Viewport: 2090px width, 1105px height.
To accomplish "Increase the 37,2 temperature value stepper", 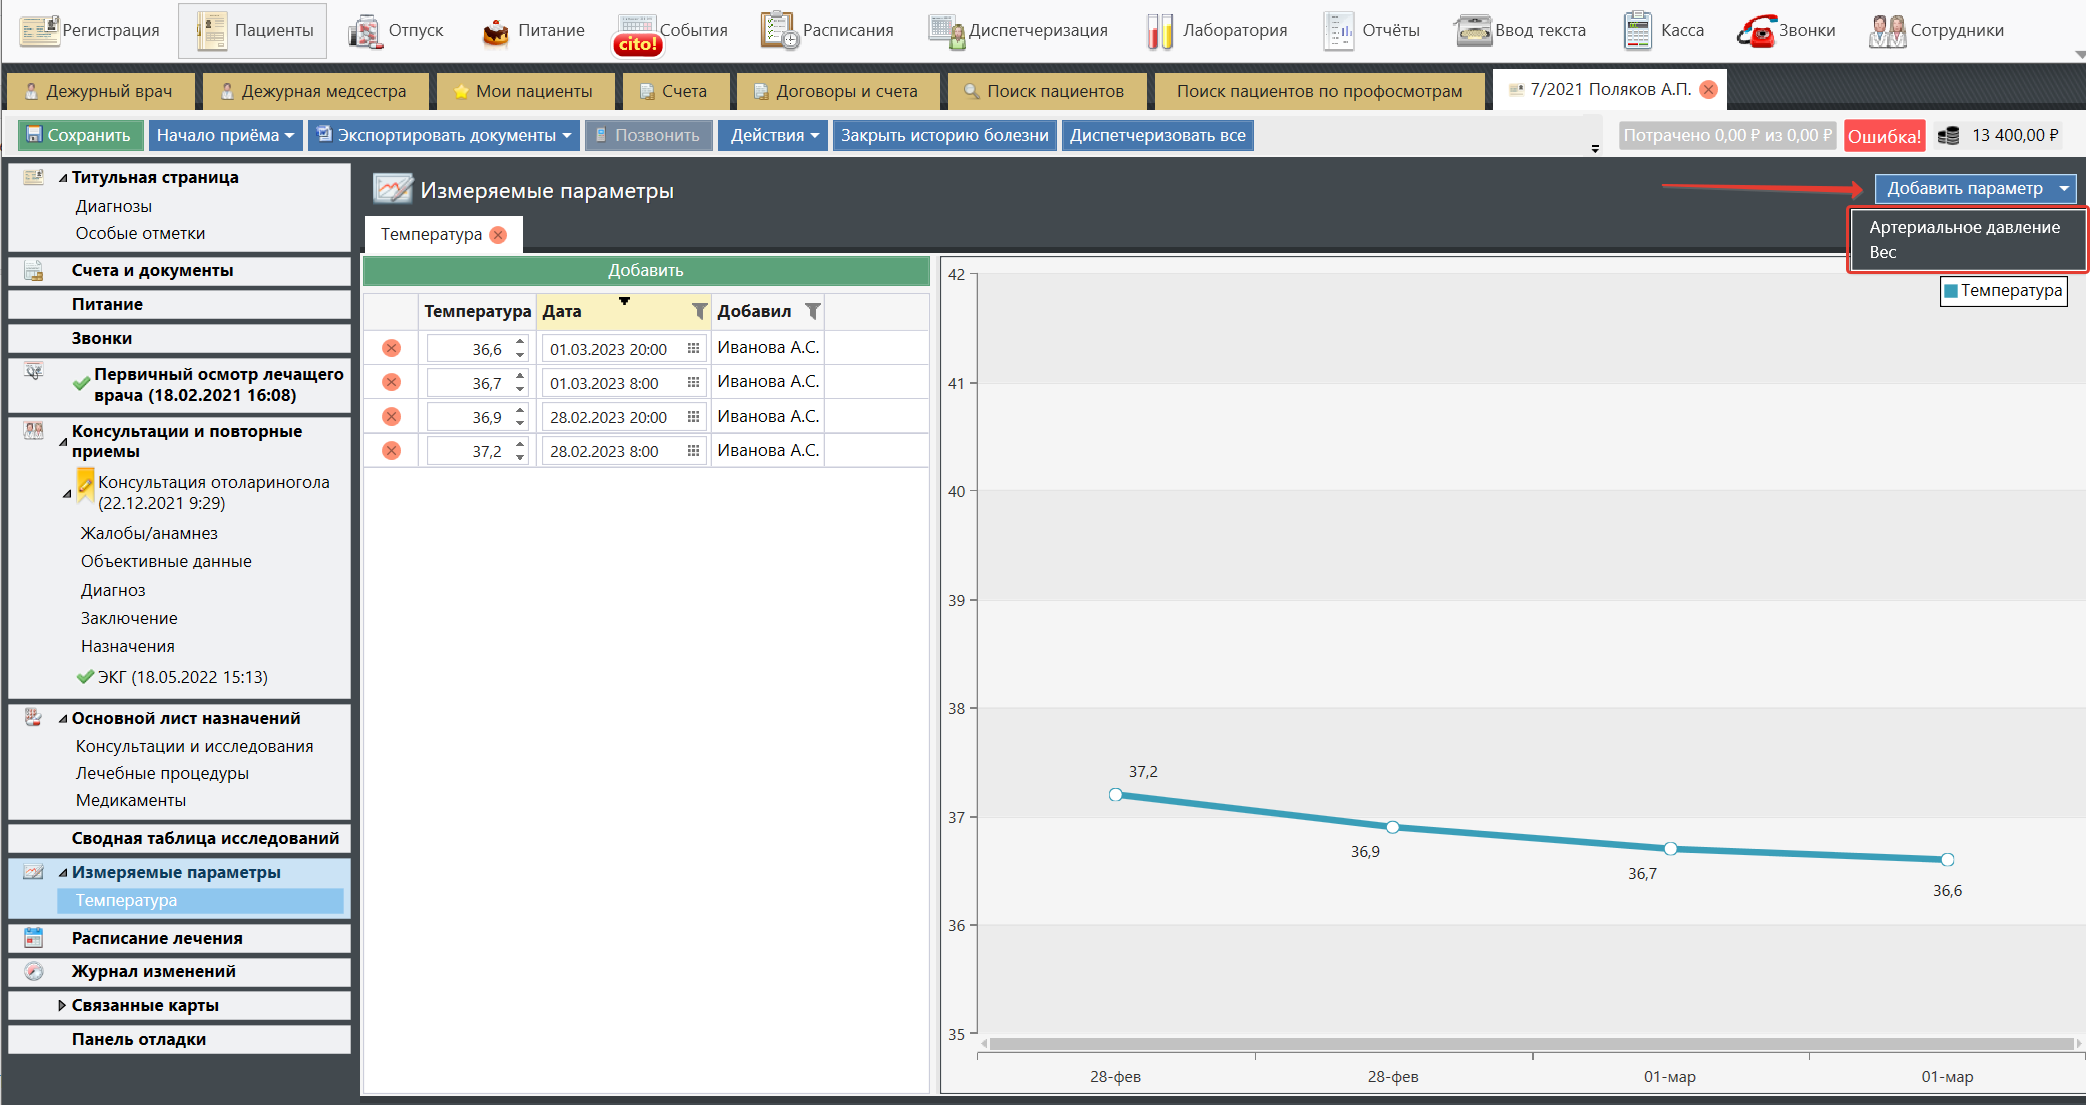I will (x=520, y=445).
